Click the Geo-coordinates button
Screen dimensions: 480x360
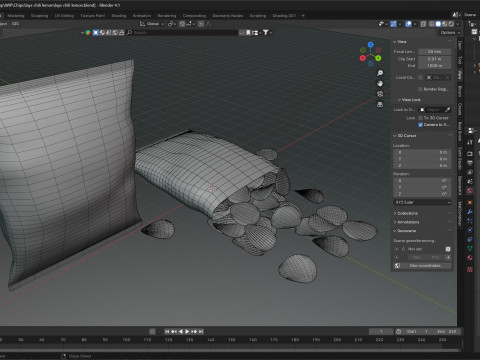coord(425,266)
